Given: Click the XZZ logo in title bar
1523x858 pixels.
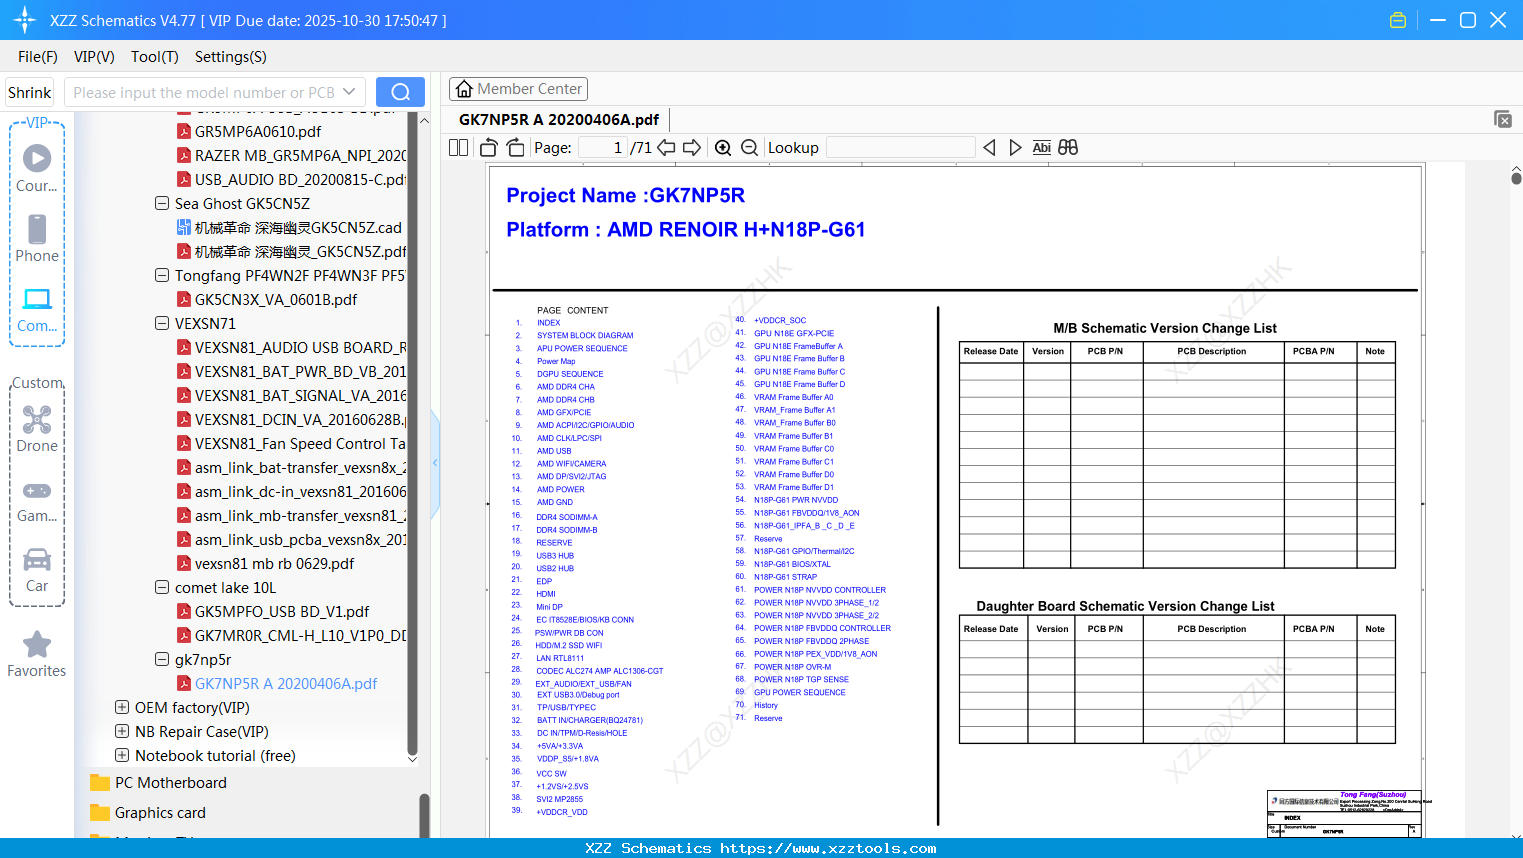Looking at the screenshot, I should coord(25,20).
